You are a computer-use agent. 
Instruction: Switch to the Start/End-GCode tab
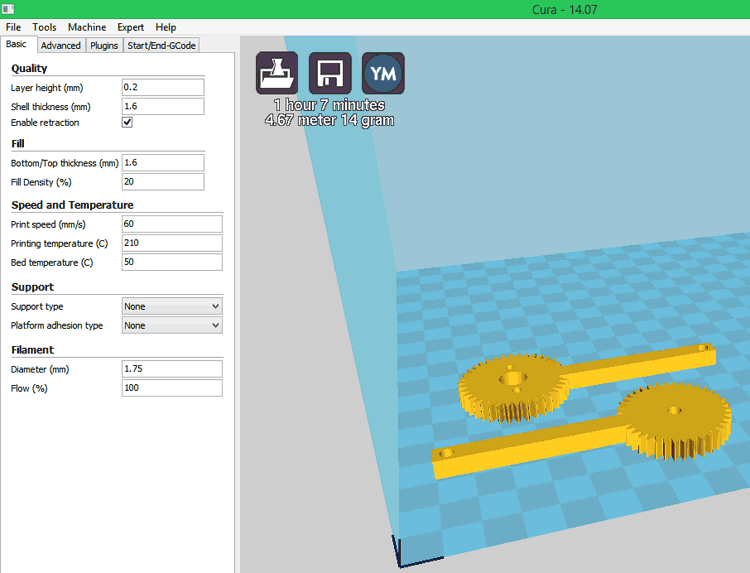[161, 45]
